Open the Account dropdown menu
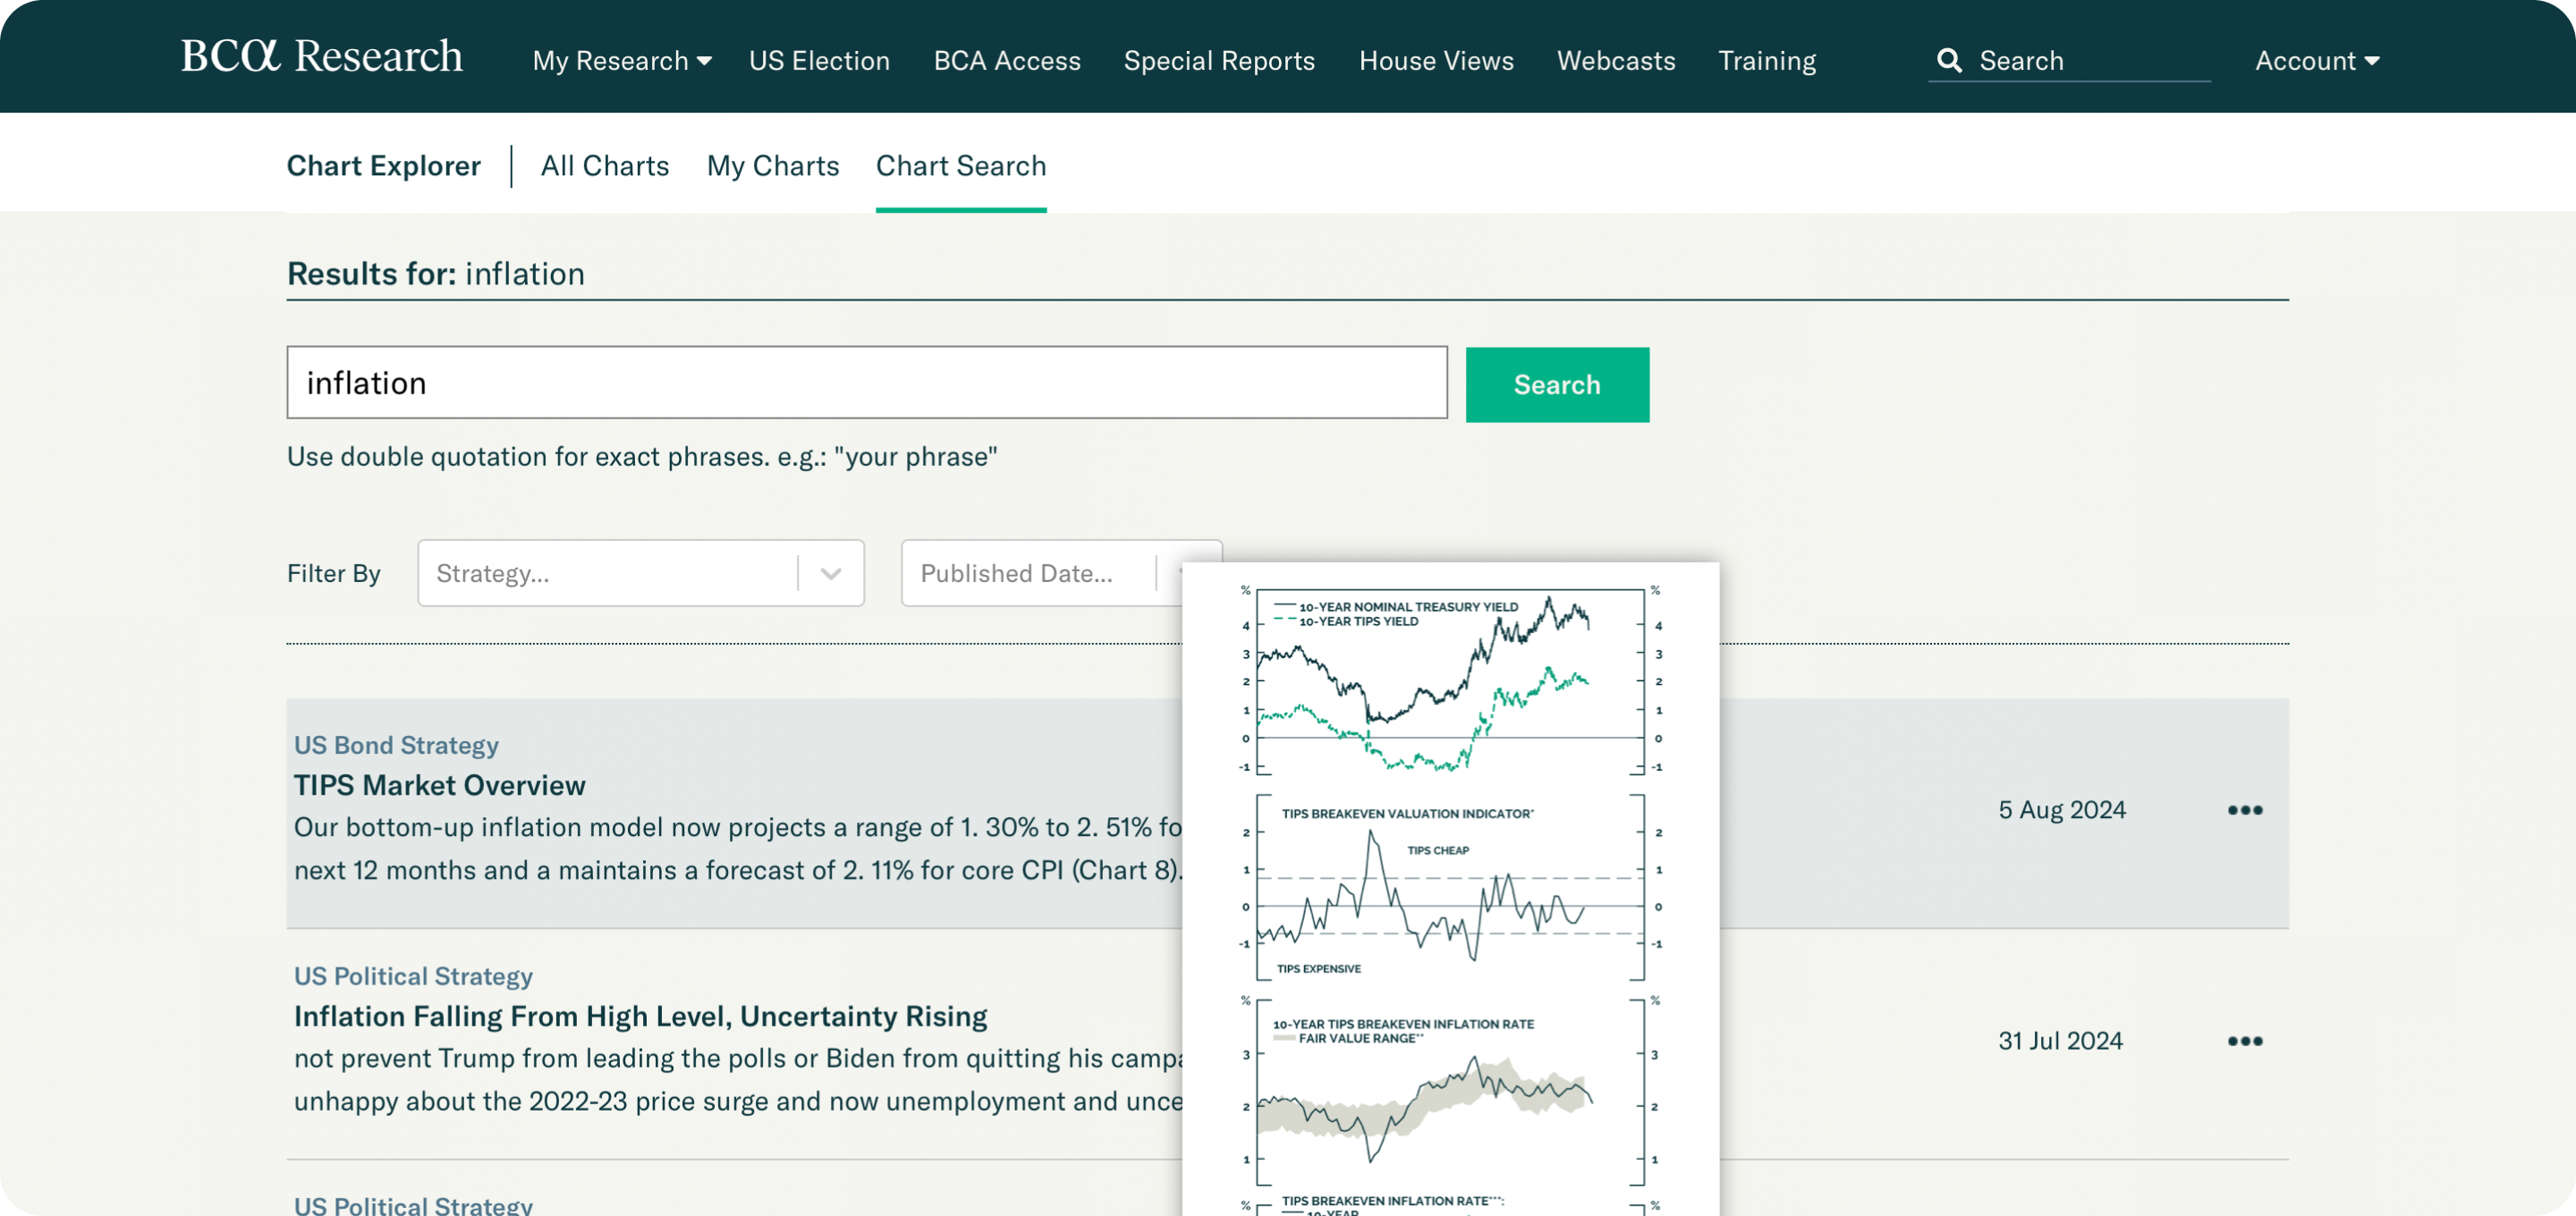 click(2316, 61)
